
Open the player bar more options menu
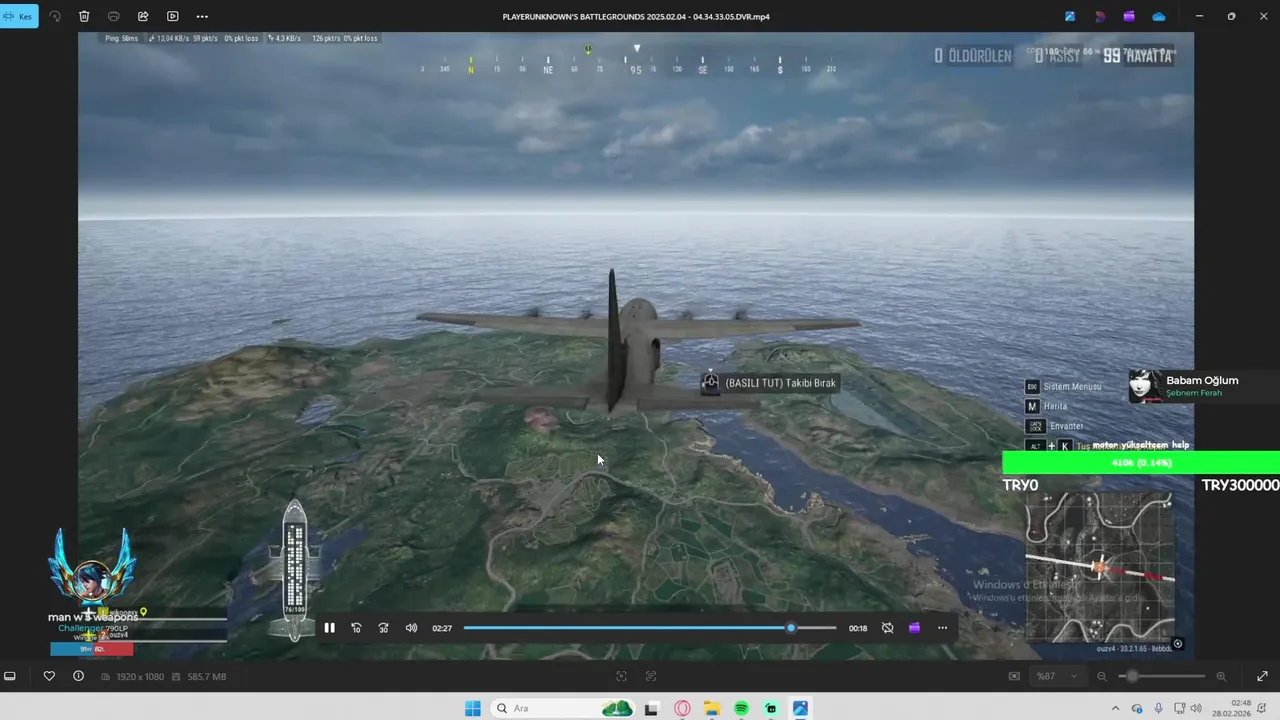(942, 628)
